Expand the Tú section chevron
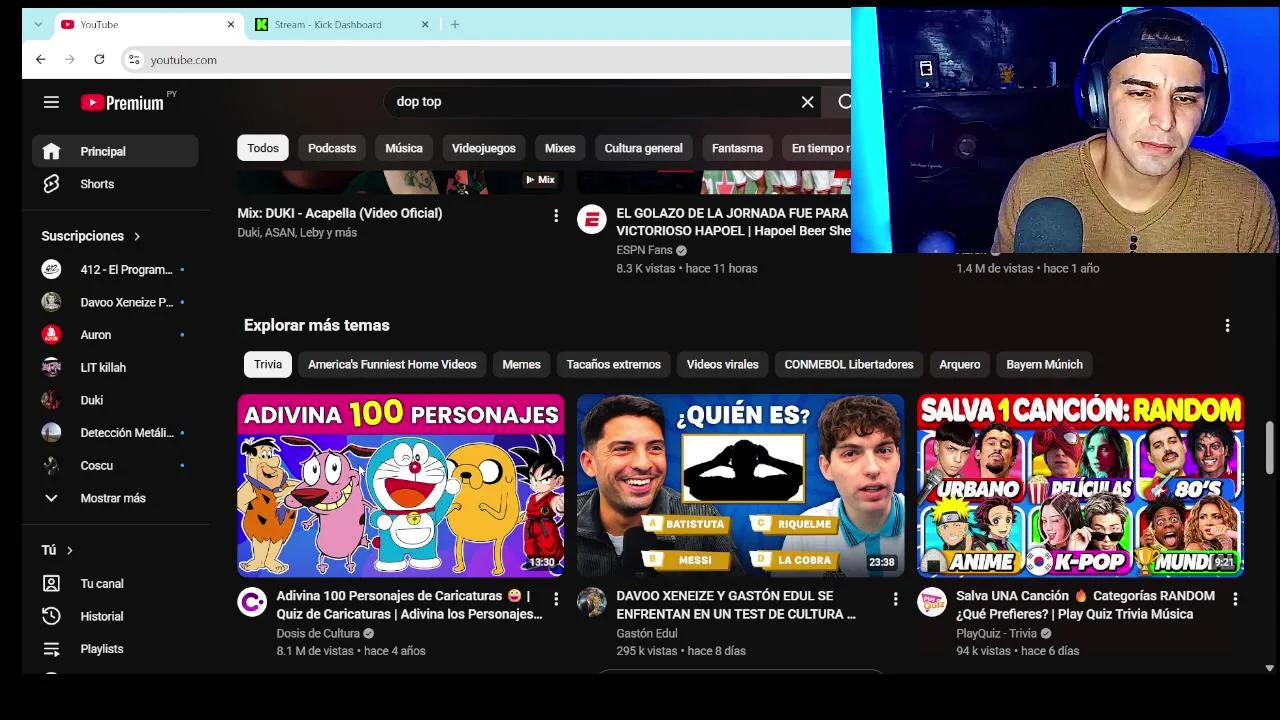The width and height of the screenshot is (1280, 720). tap(70, 550)
